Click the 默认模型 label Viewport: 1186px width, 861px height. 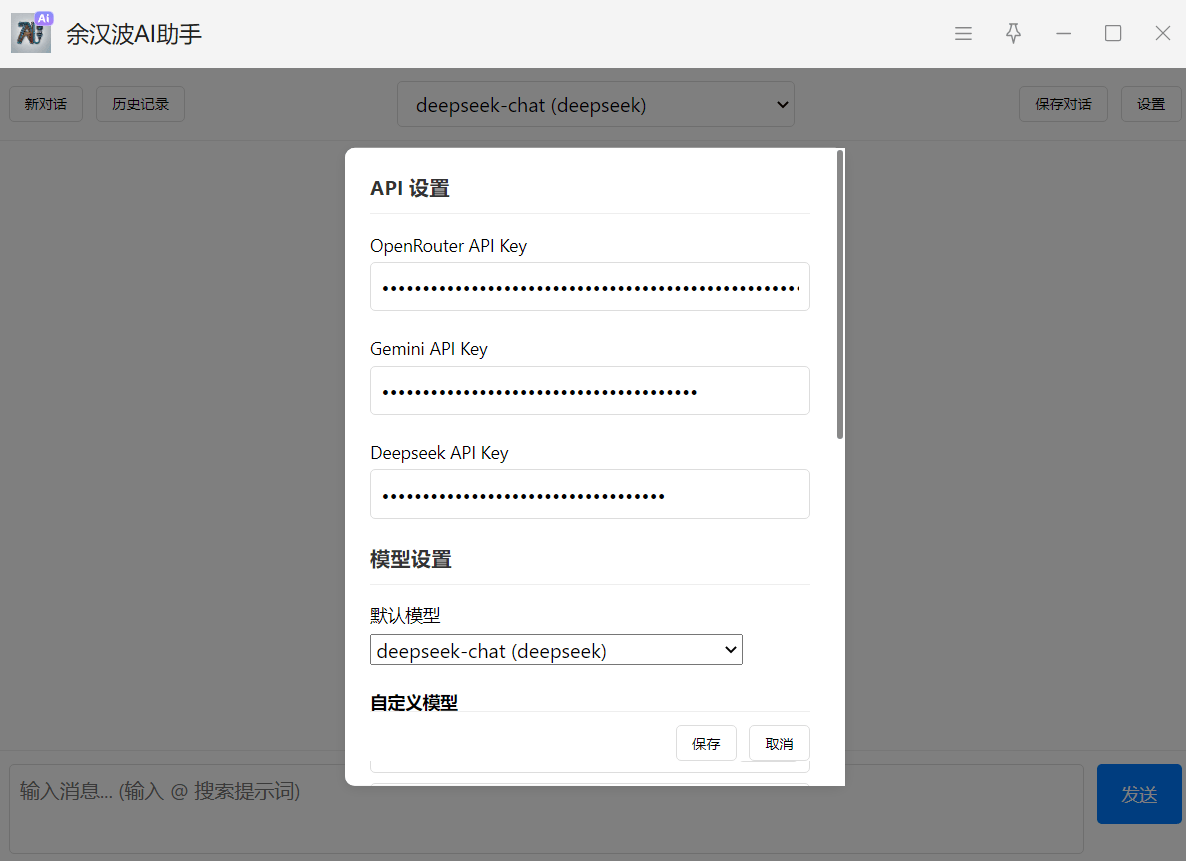pos(405,615)
